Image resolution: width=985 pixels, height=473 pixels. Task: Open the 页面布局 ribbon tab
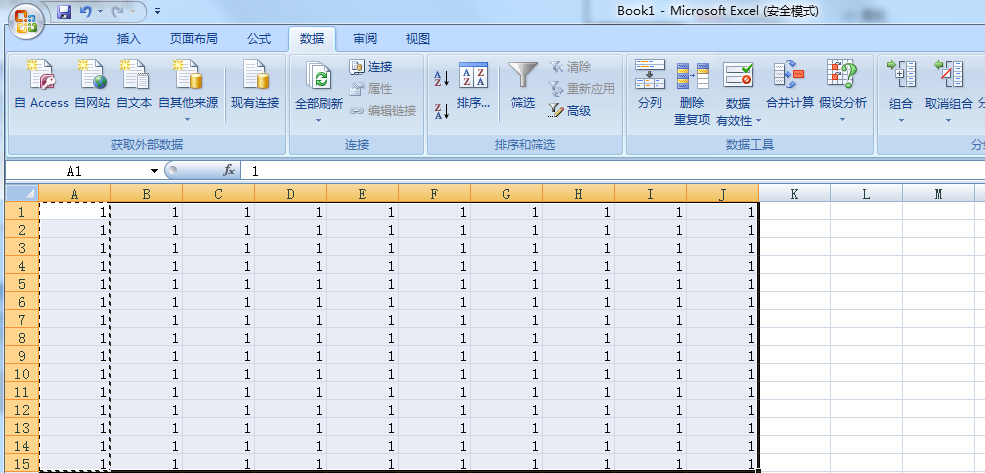tap(193, 39)
